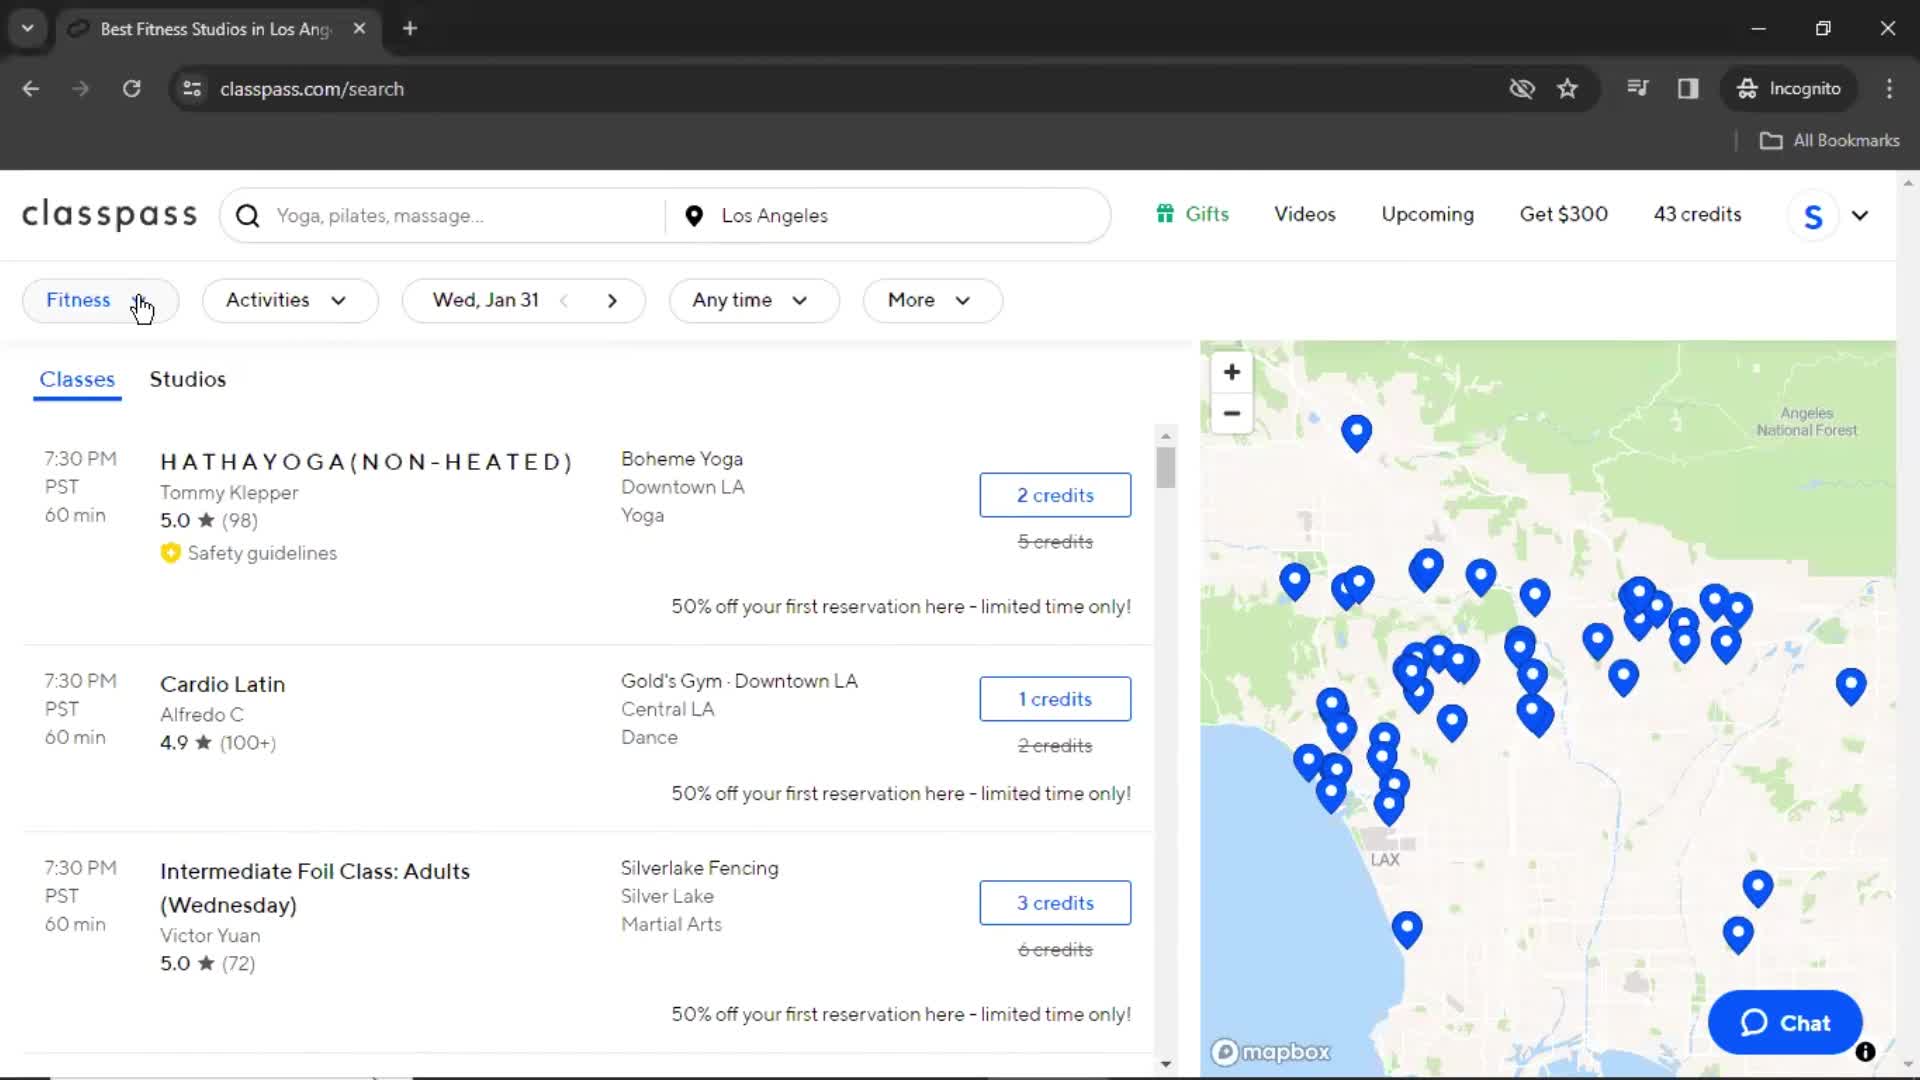Expand the Any time filter
1920x1080 pixels.
pos(753,300)
